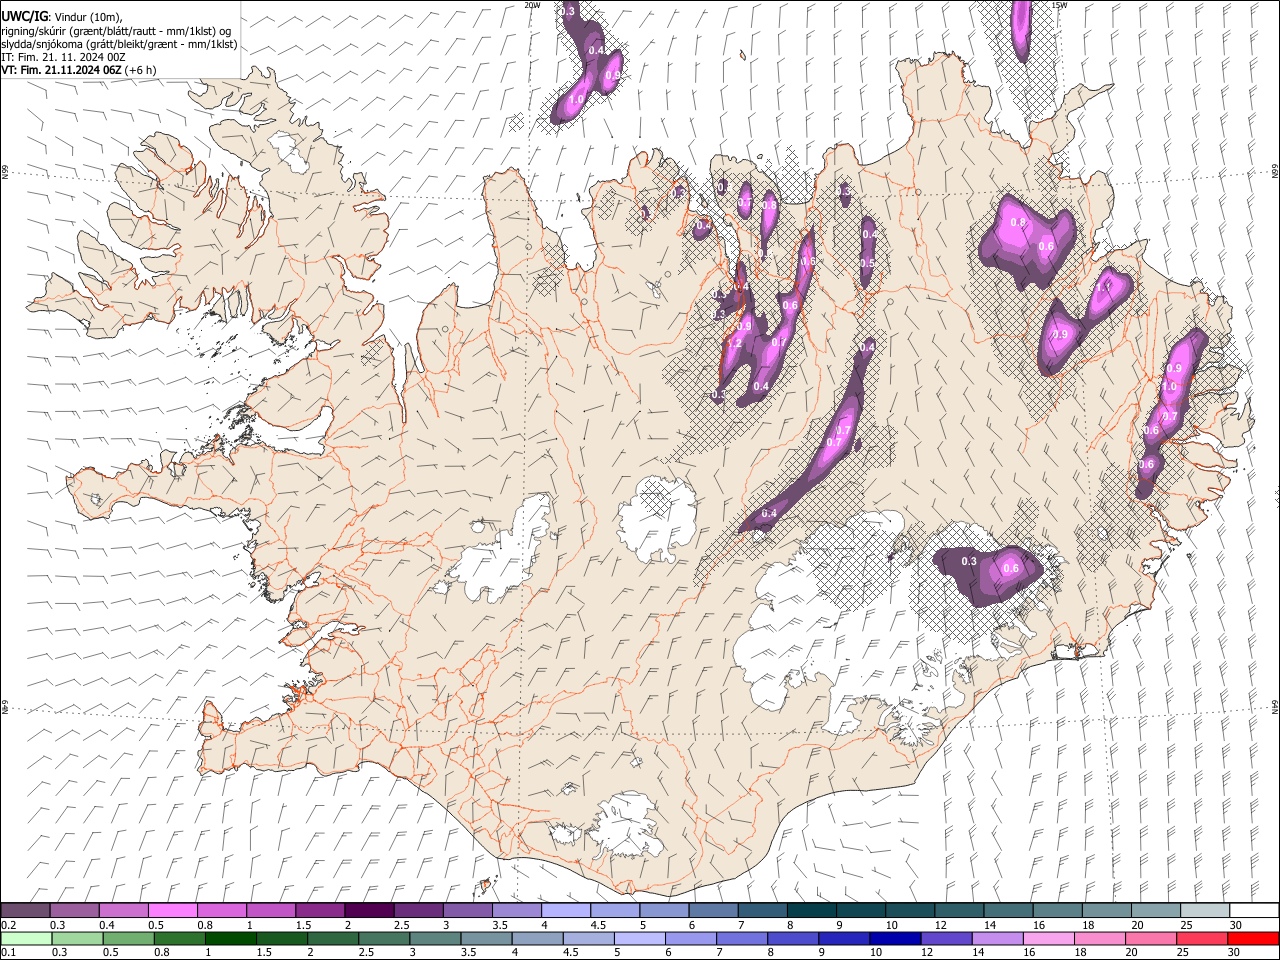Select top-row bright pink swatch between 0.5 and 0.8
1280x960 pixels.
(x=172, y=910)
